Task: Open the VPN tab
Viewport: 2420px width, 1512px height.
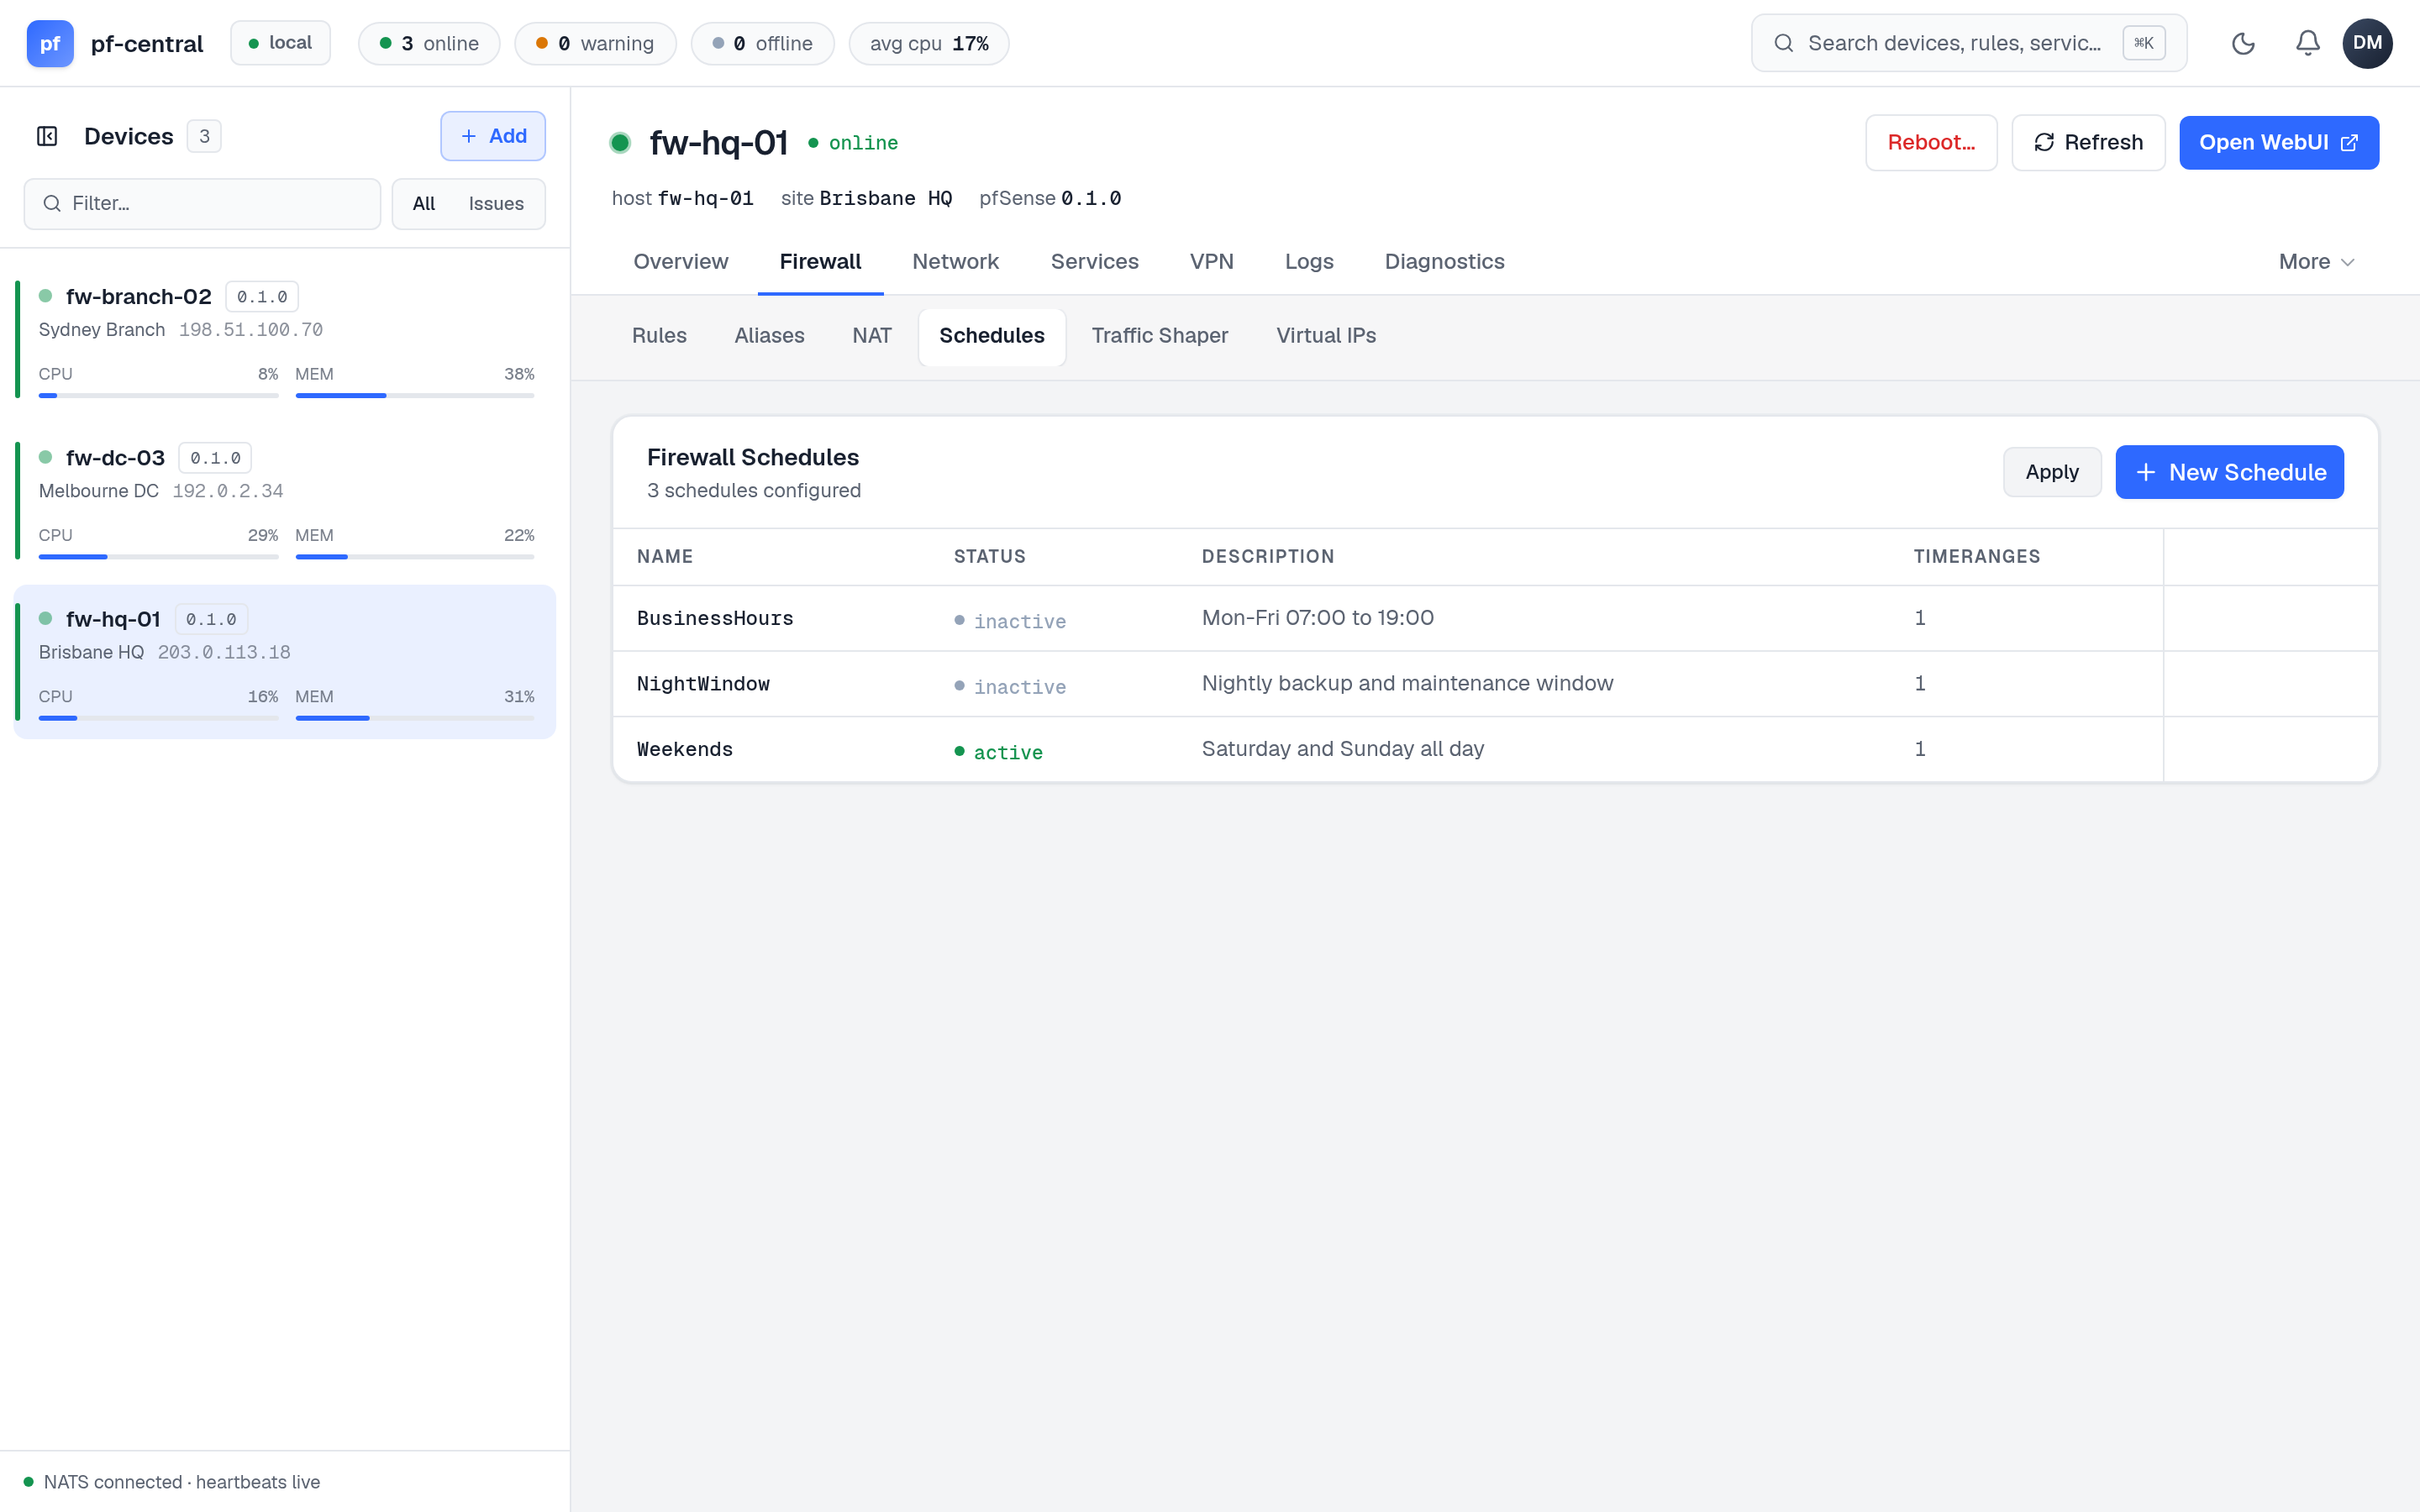Action: point(1211,262)
